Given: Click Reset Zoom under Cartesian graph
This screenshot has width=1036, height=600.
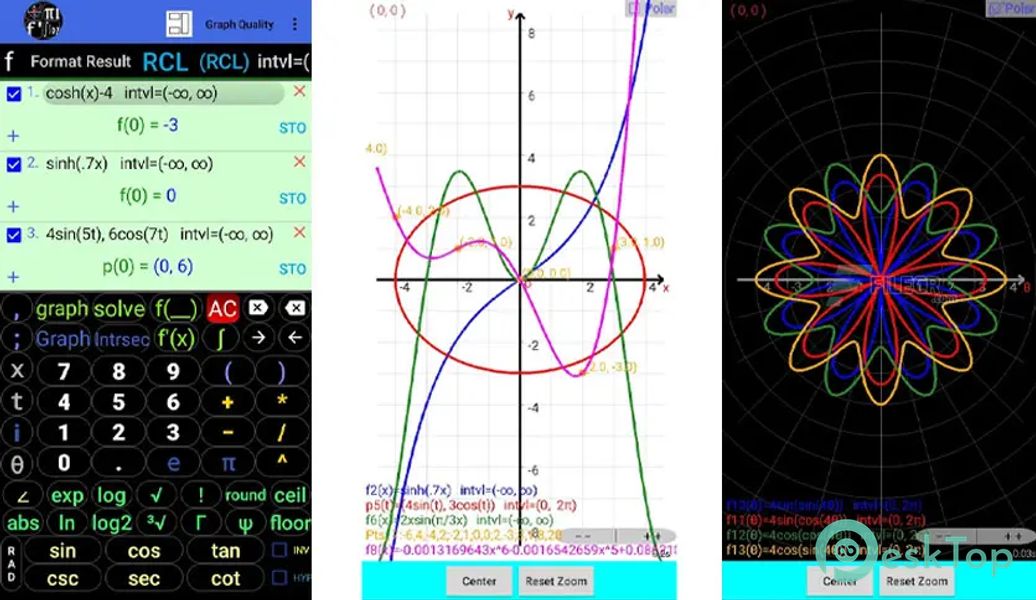Looking at the screenshot, I should pyautogui.click(x=556, y=581).
